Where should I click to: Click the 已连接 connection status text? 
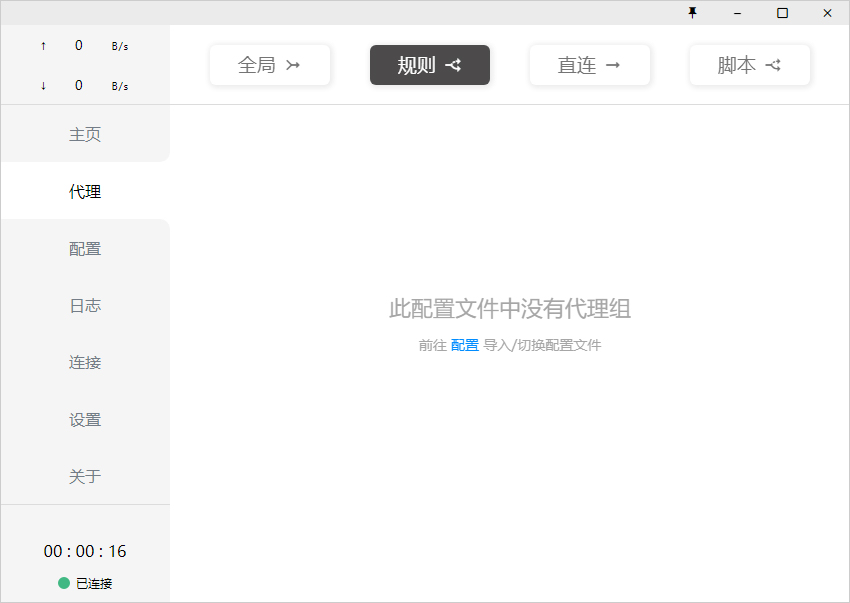tap(94, 583)
